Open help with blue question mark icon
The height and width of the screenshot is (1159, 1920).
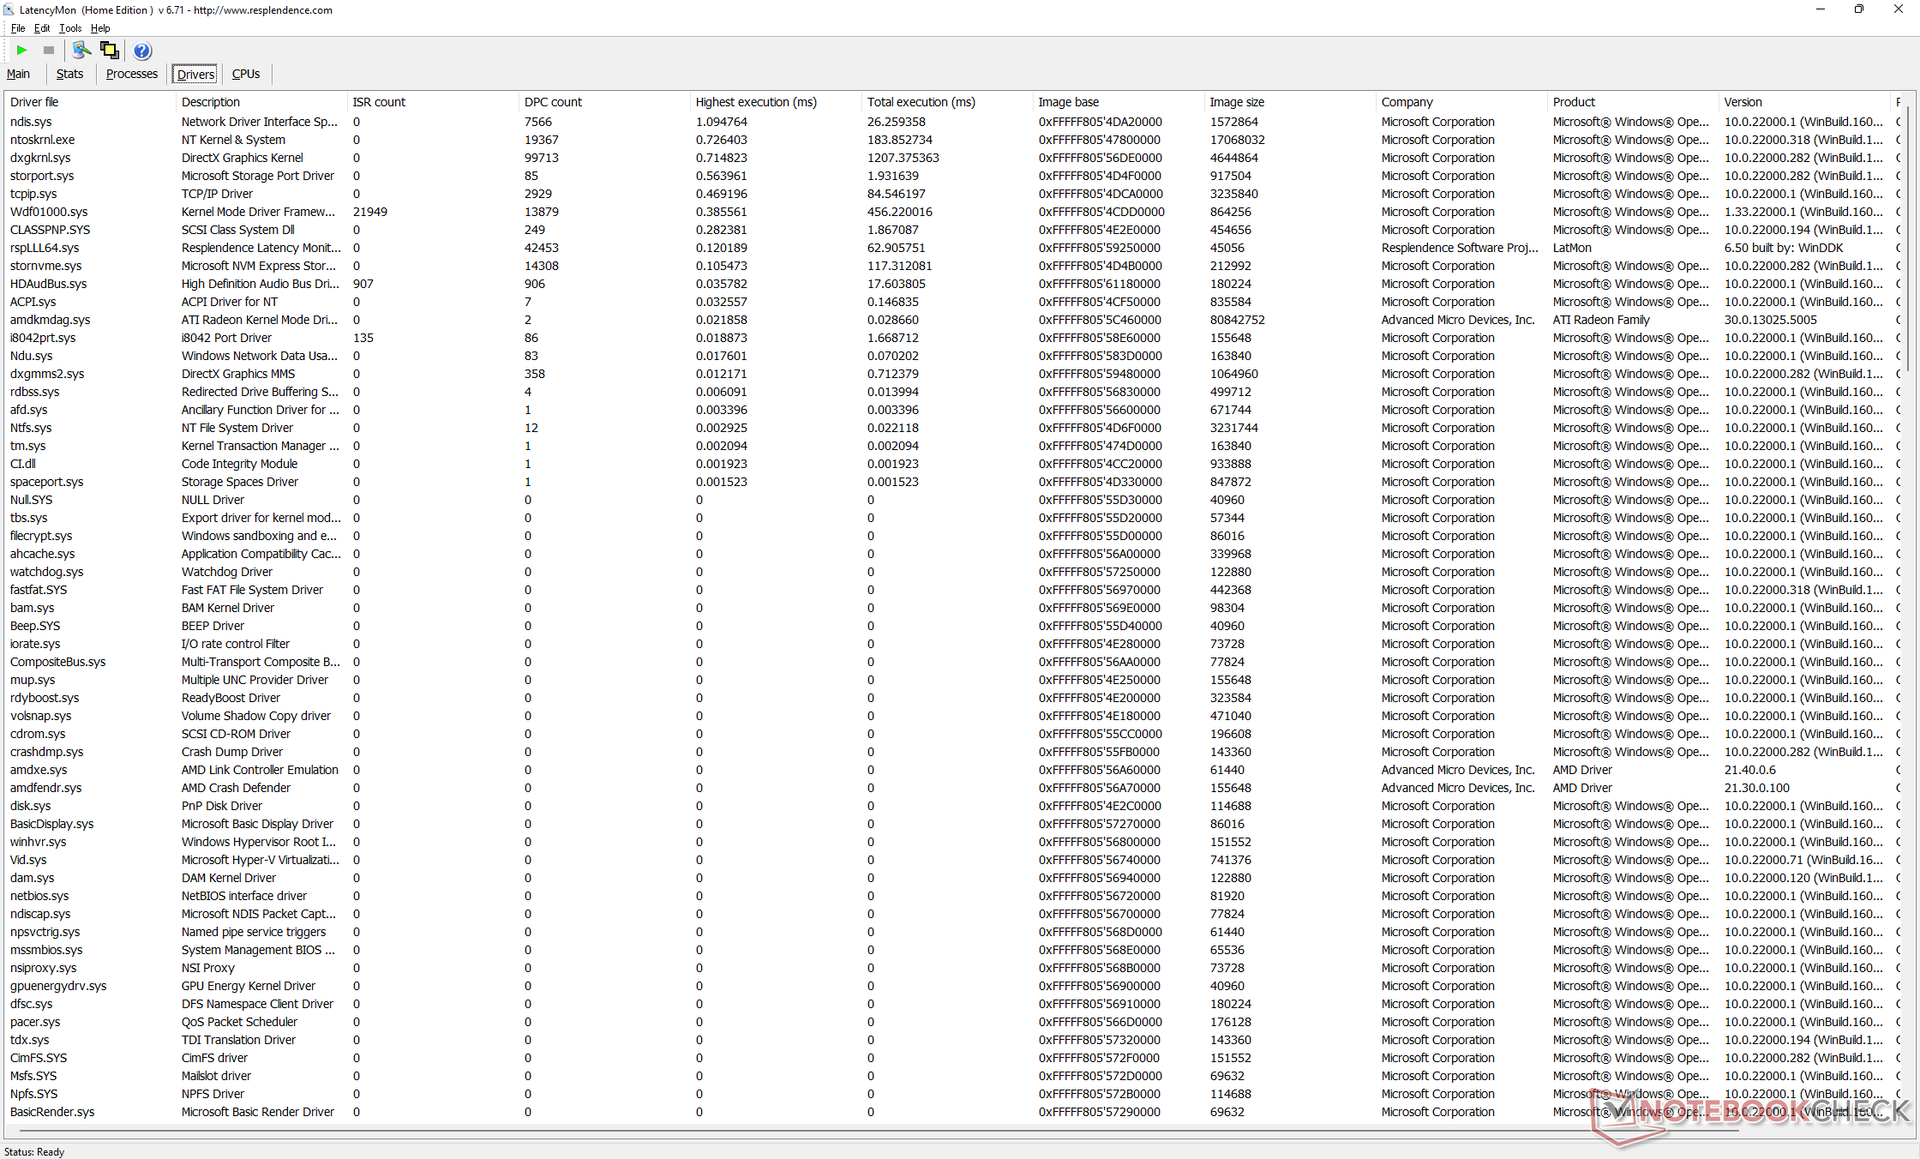click(142, 50)
